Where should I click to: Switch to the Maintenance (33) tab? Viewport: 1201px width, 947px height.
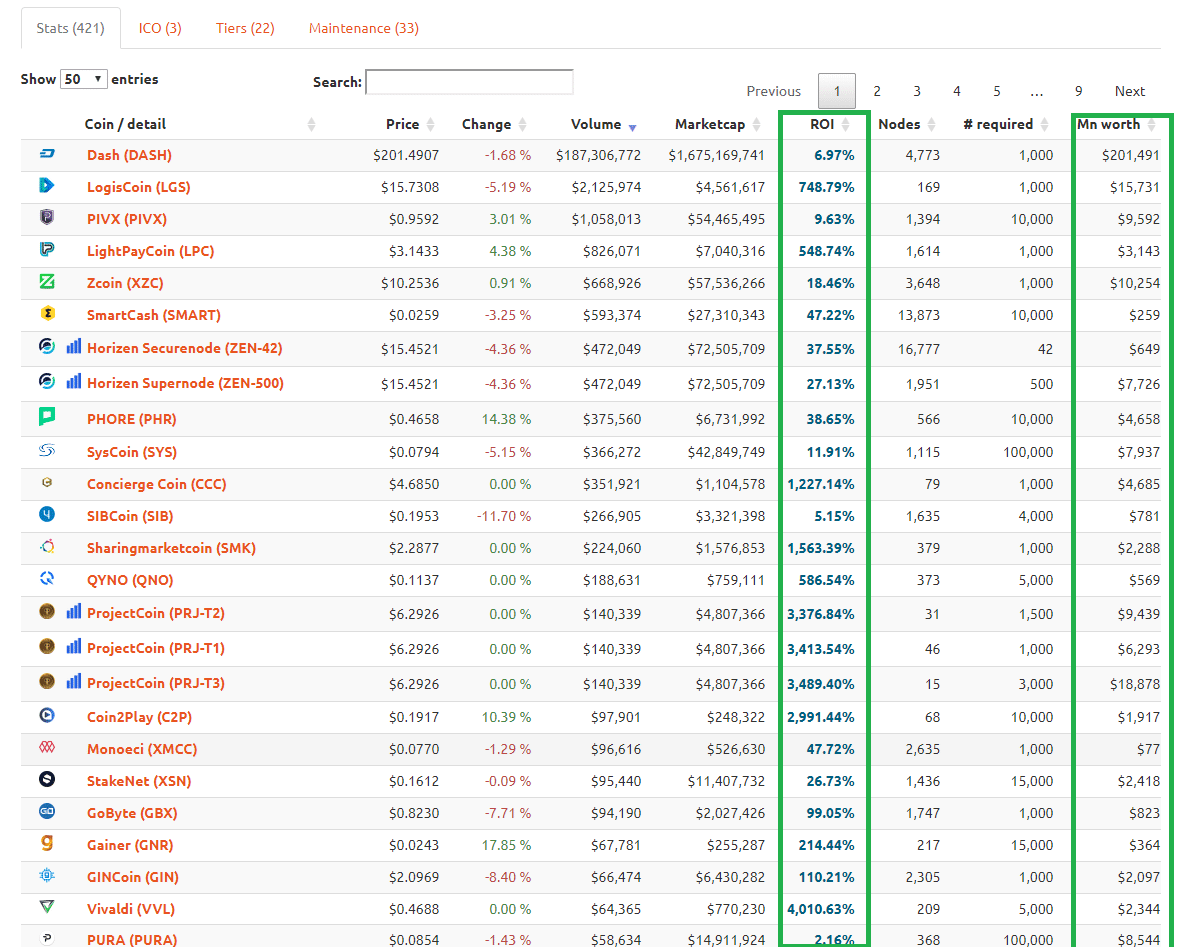point(364,28)
